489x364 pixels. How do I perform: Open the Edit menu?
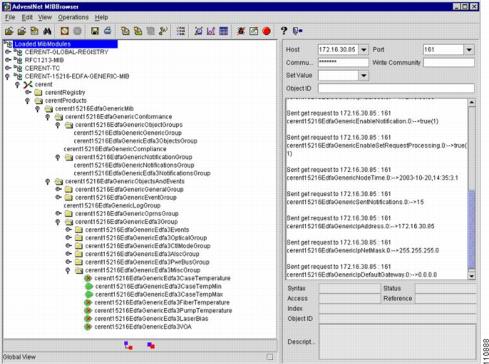[x=27, y=17]
